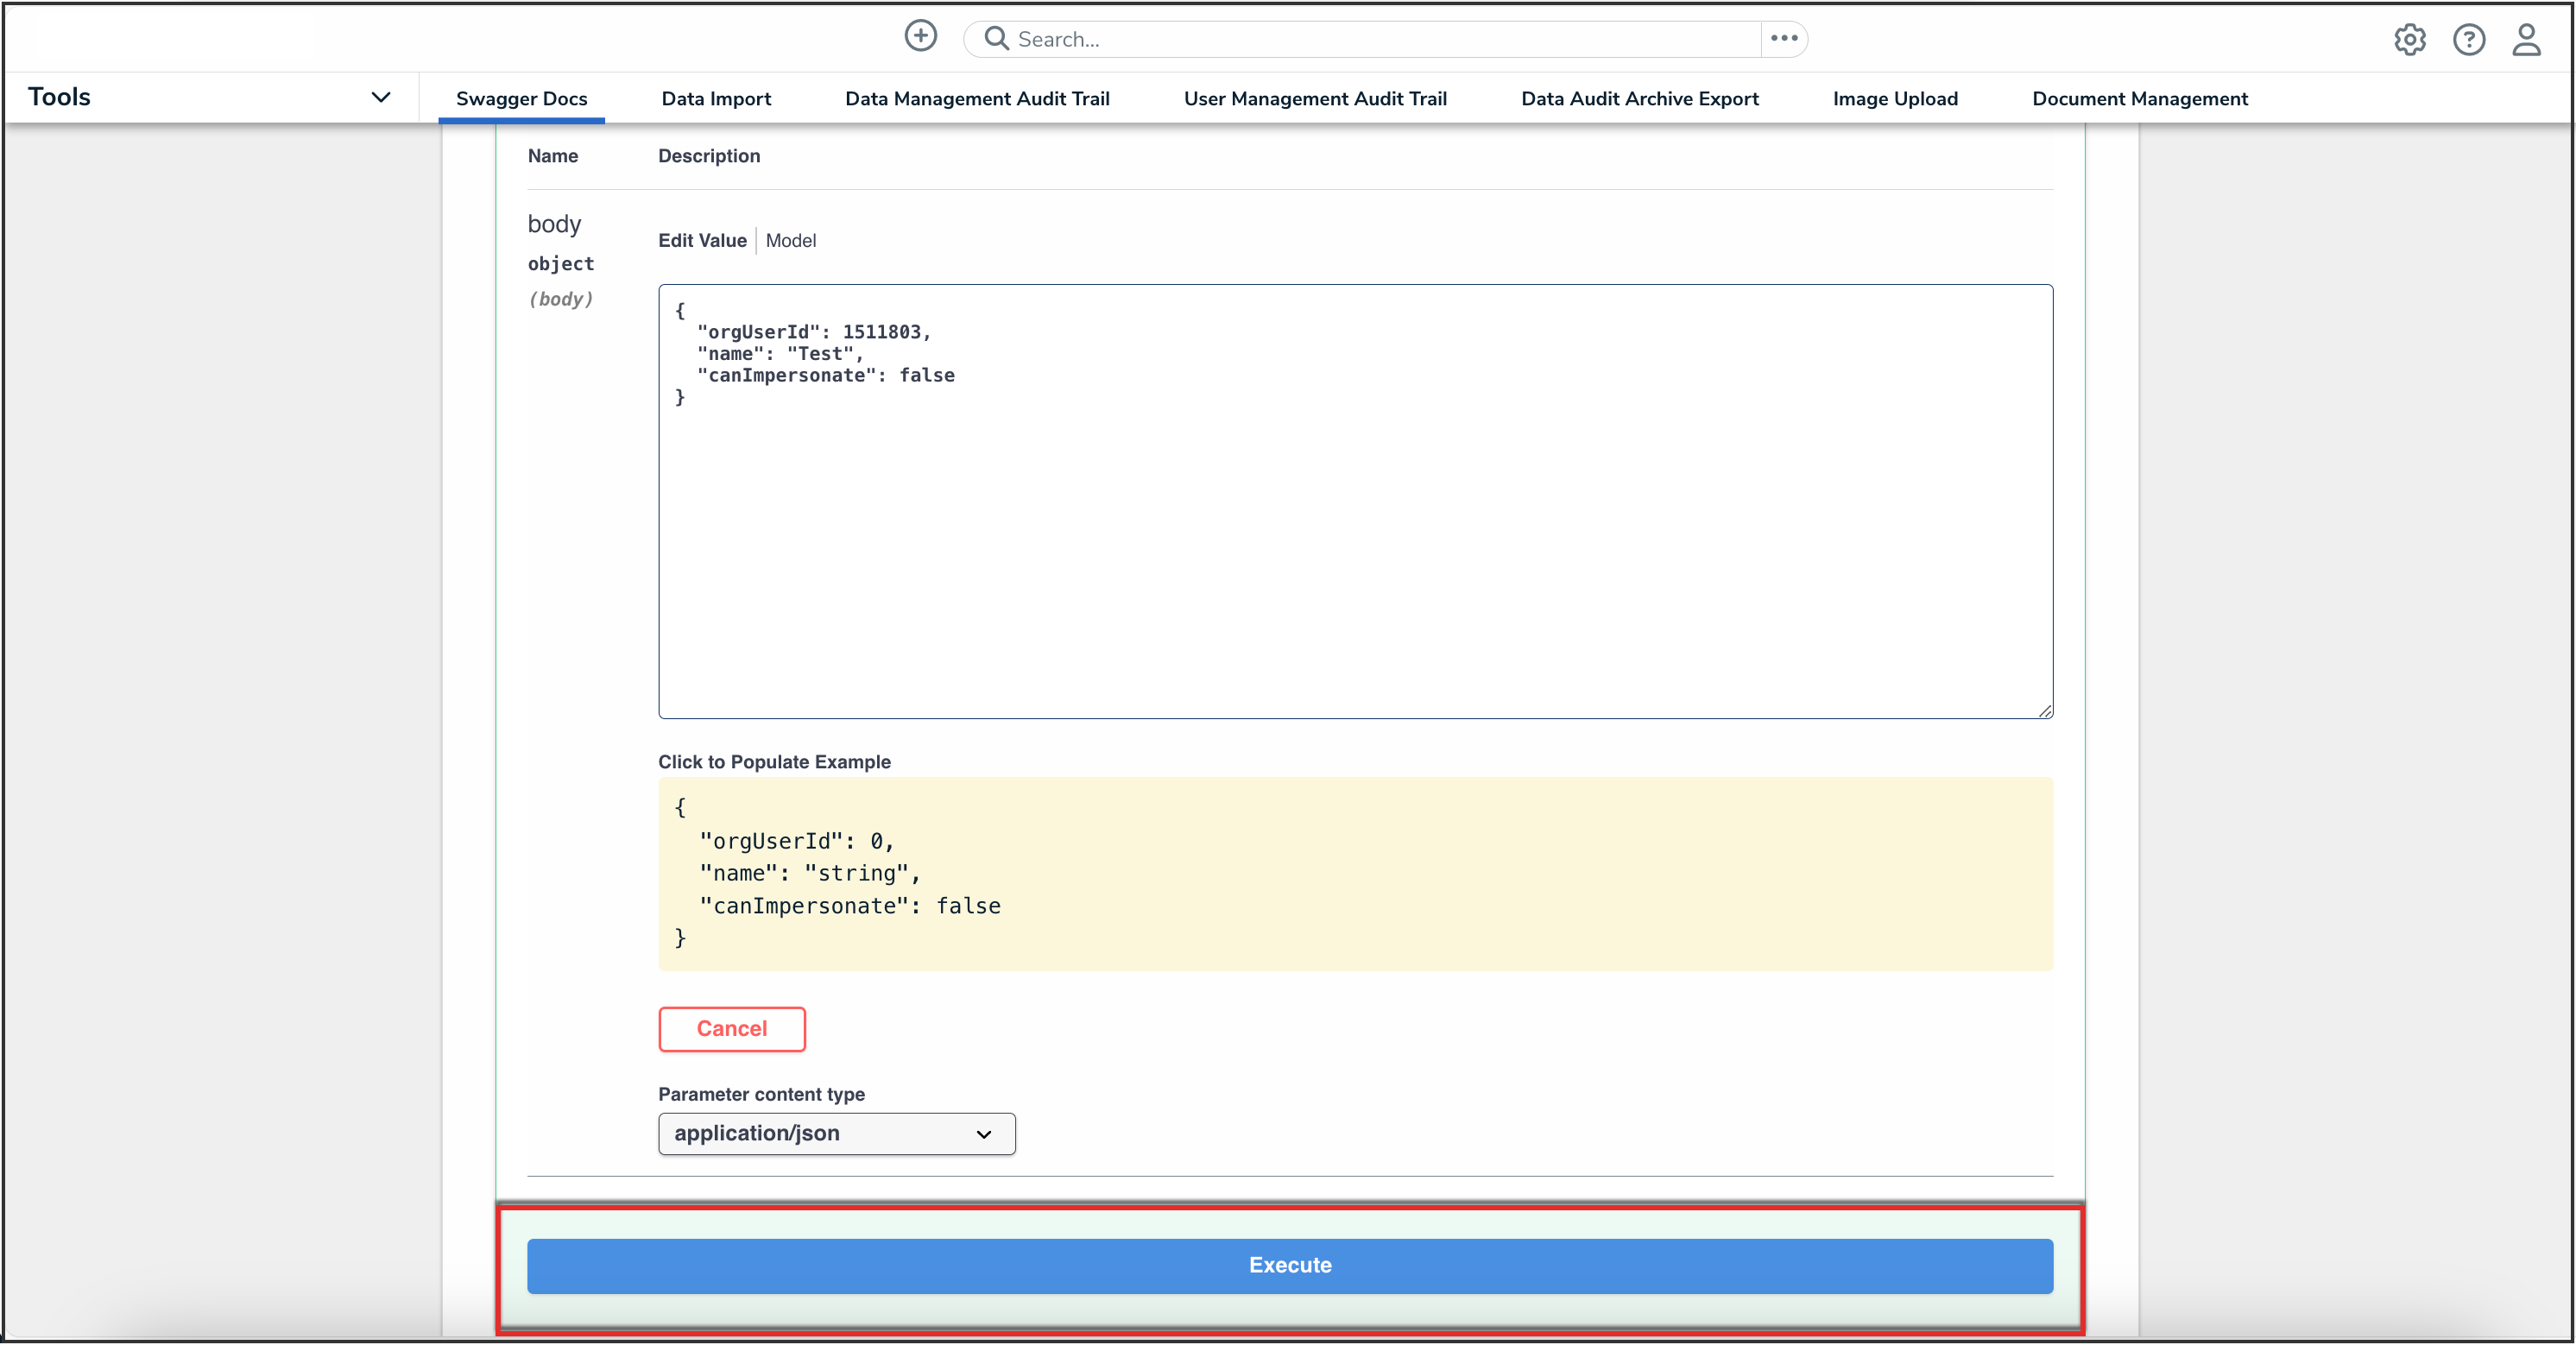
Task: Switch to the Model view link
Action: point(790,240)
